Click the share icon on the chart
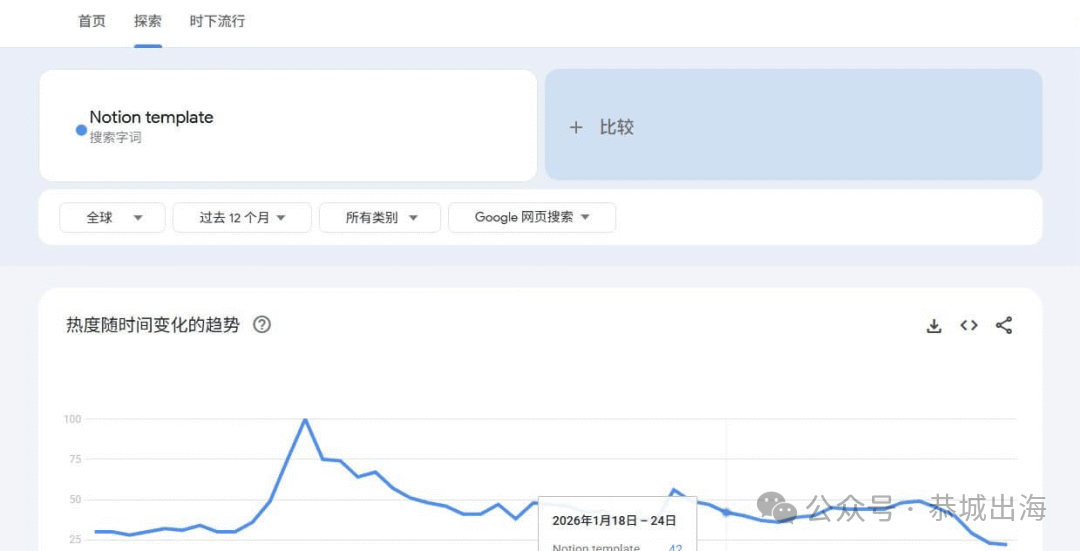Viewport: 1080px width, 551px height. click(1004, 326)
